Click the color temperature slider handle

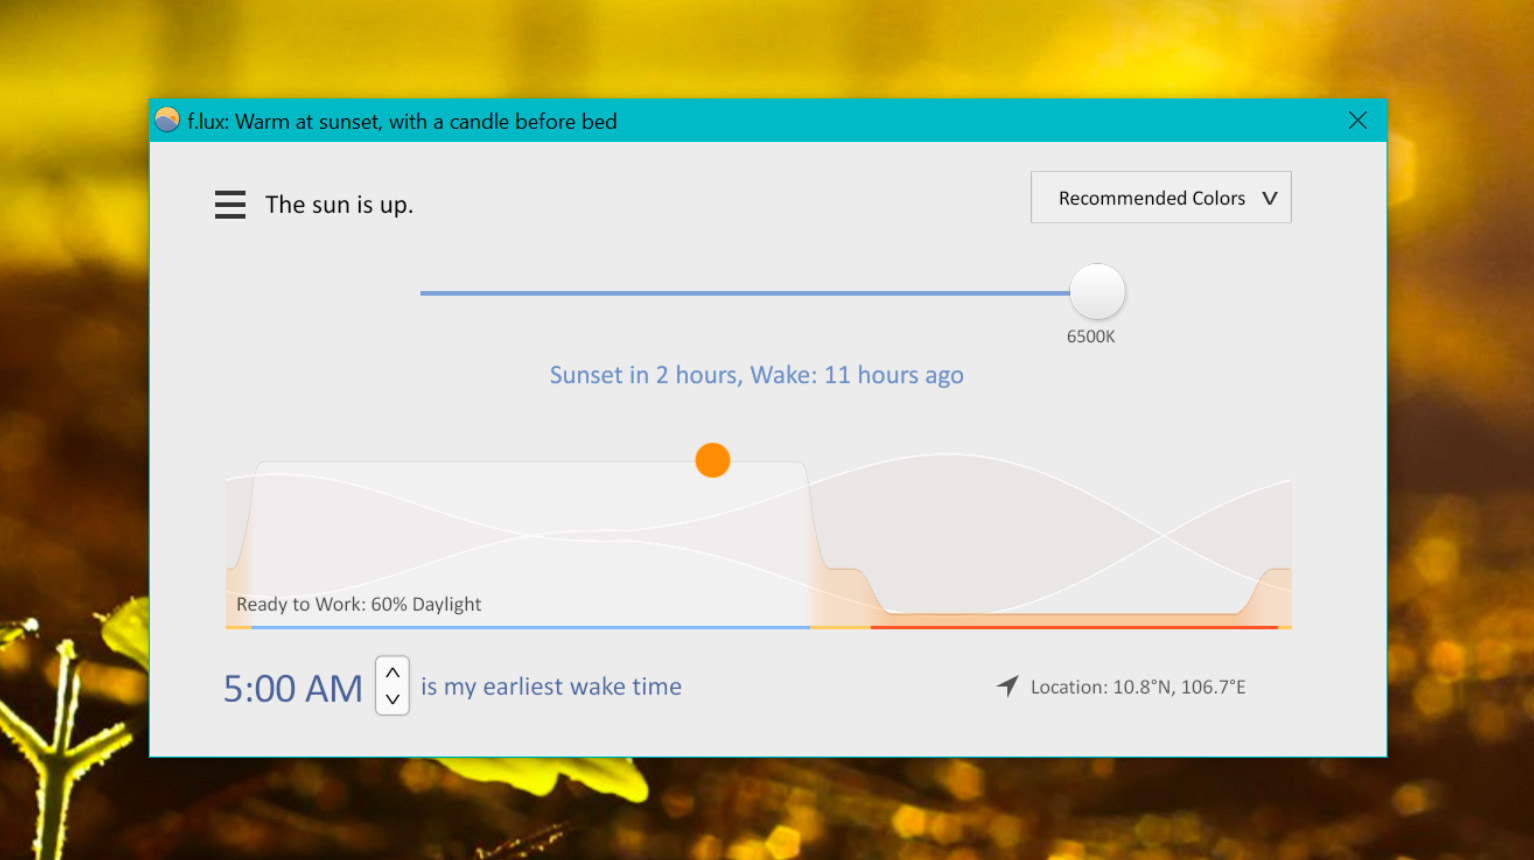coord(1097,292)
